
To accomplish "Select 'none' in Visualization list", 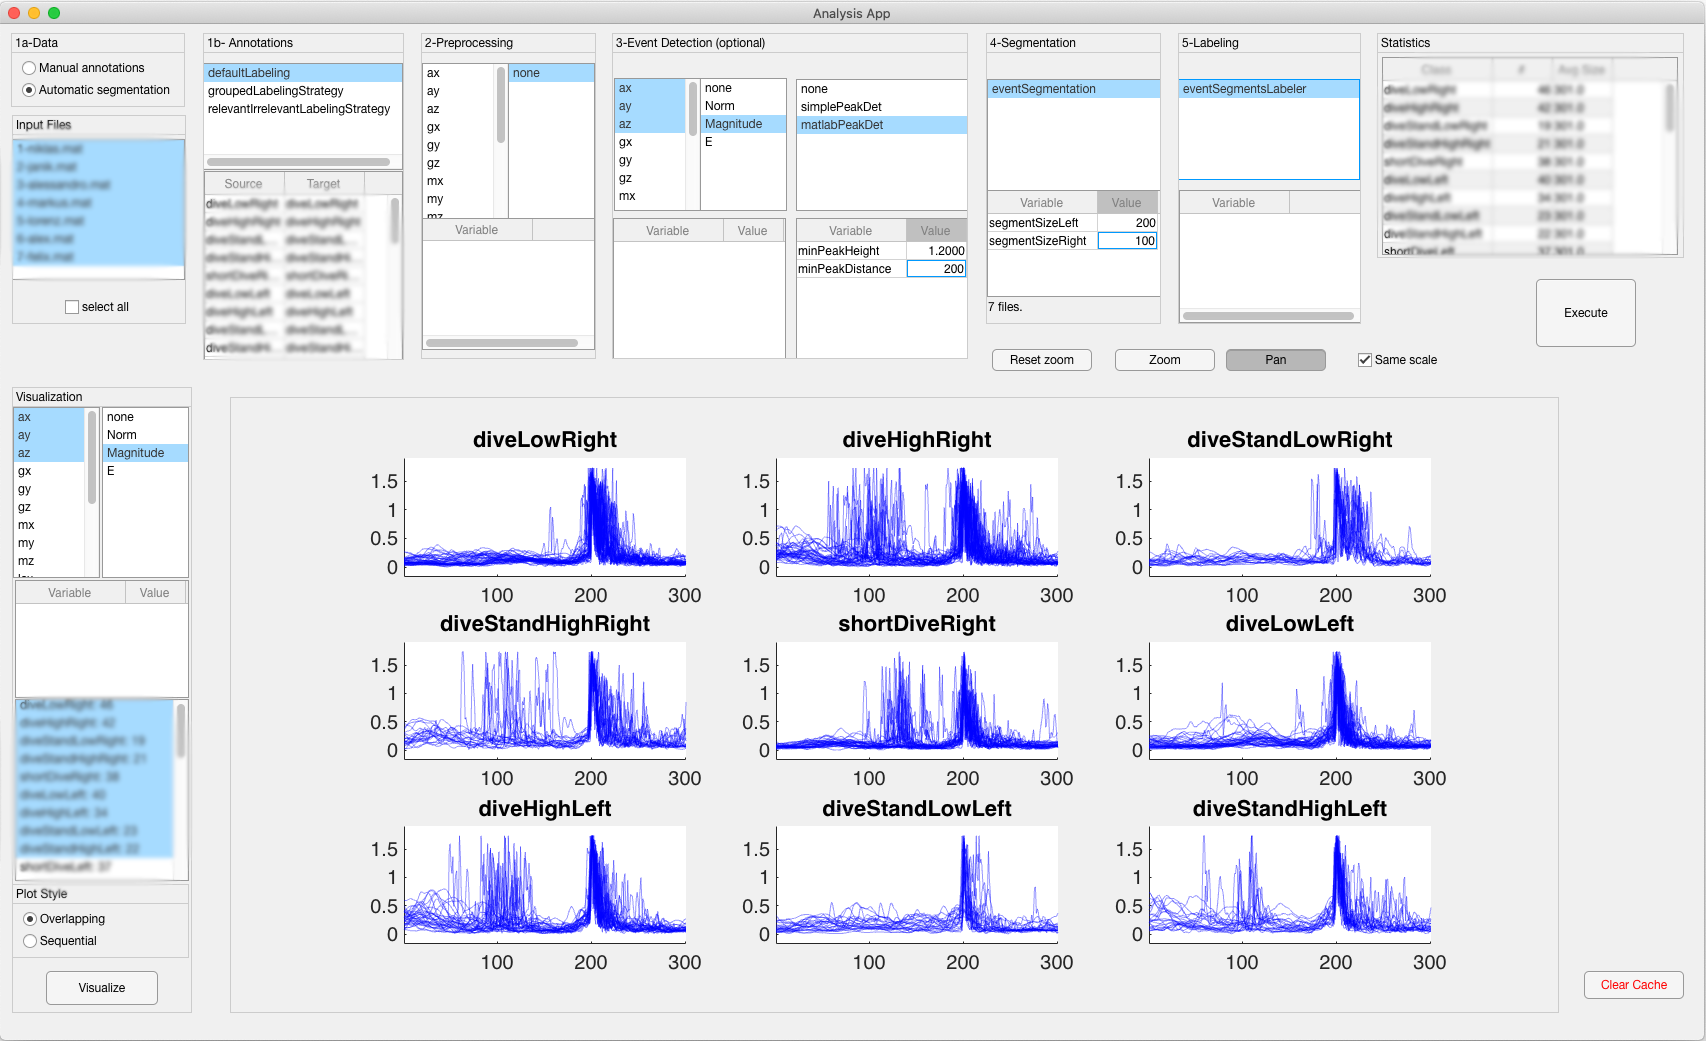I will click(145, 417).
